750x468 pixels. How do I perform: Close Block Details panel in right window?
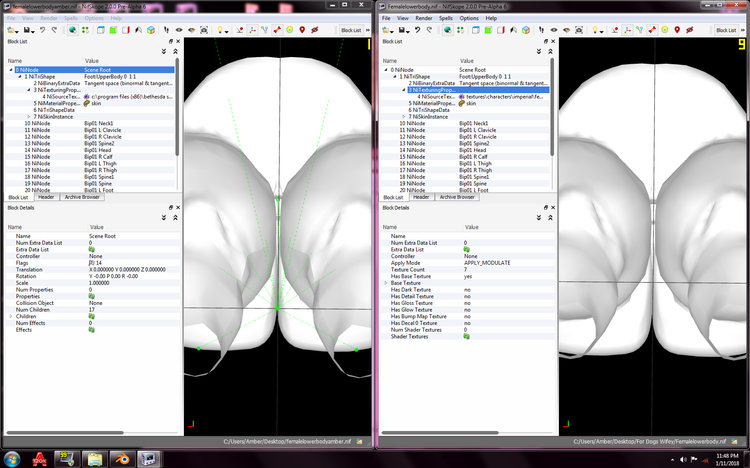tap(553, 208)
